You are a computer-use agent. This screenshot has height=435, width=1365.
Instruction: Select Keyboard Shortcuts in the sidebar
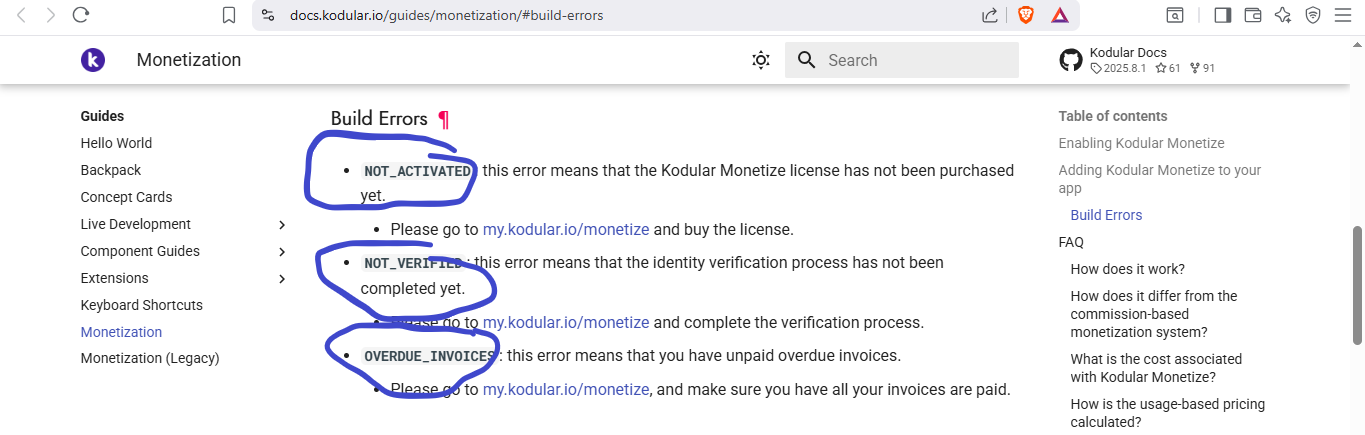click(x=142, y=305)
